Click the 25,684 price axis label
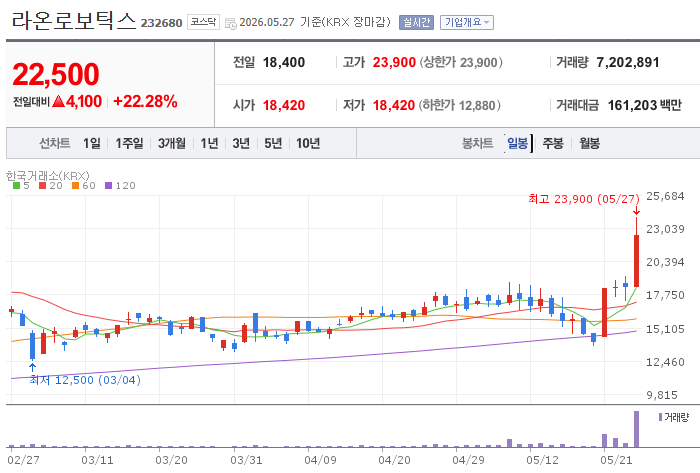The height and width of the screenshot is (473, 700). click(x=665, y=196)
